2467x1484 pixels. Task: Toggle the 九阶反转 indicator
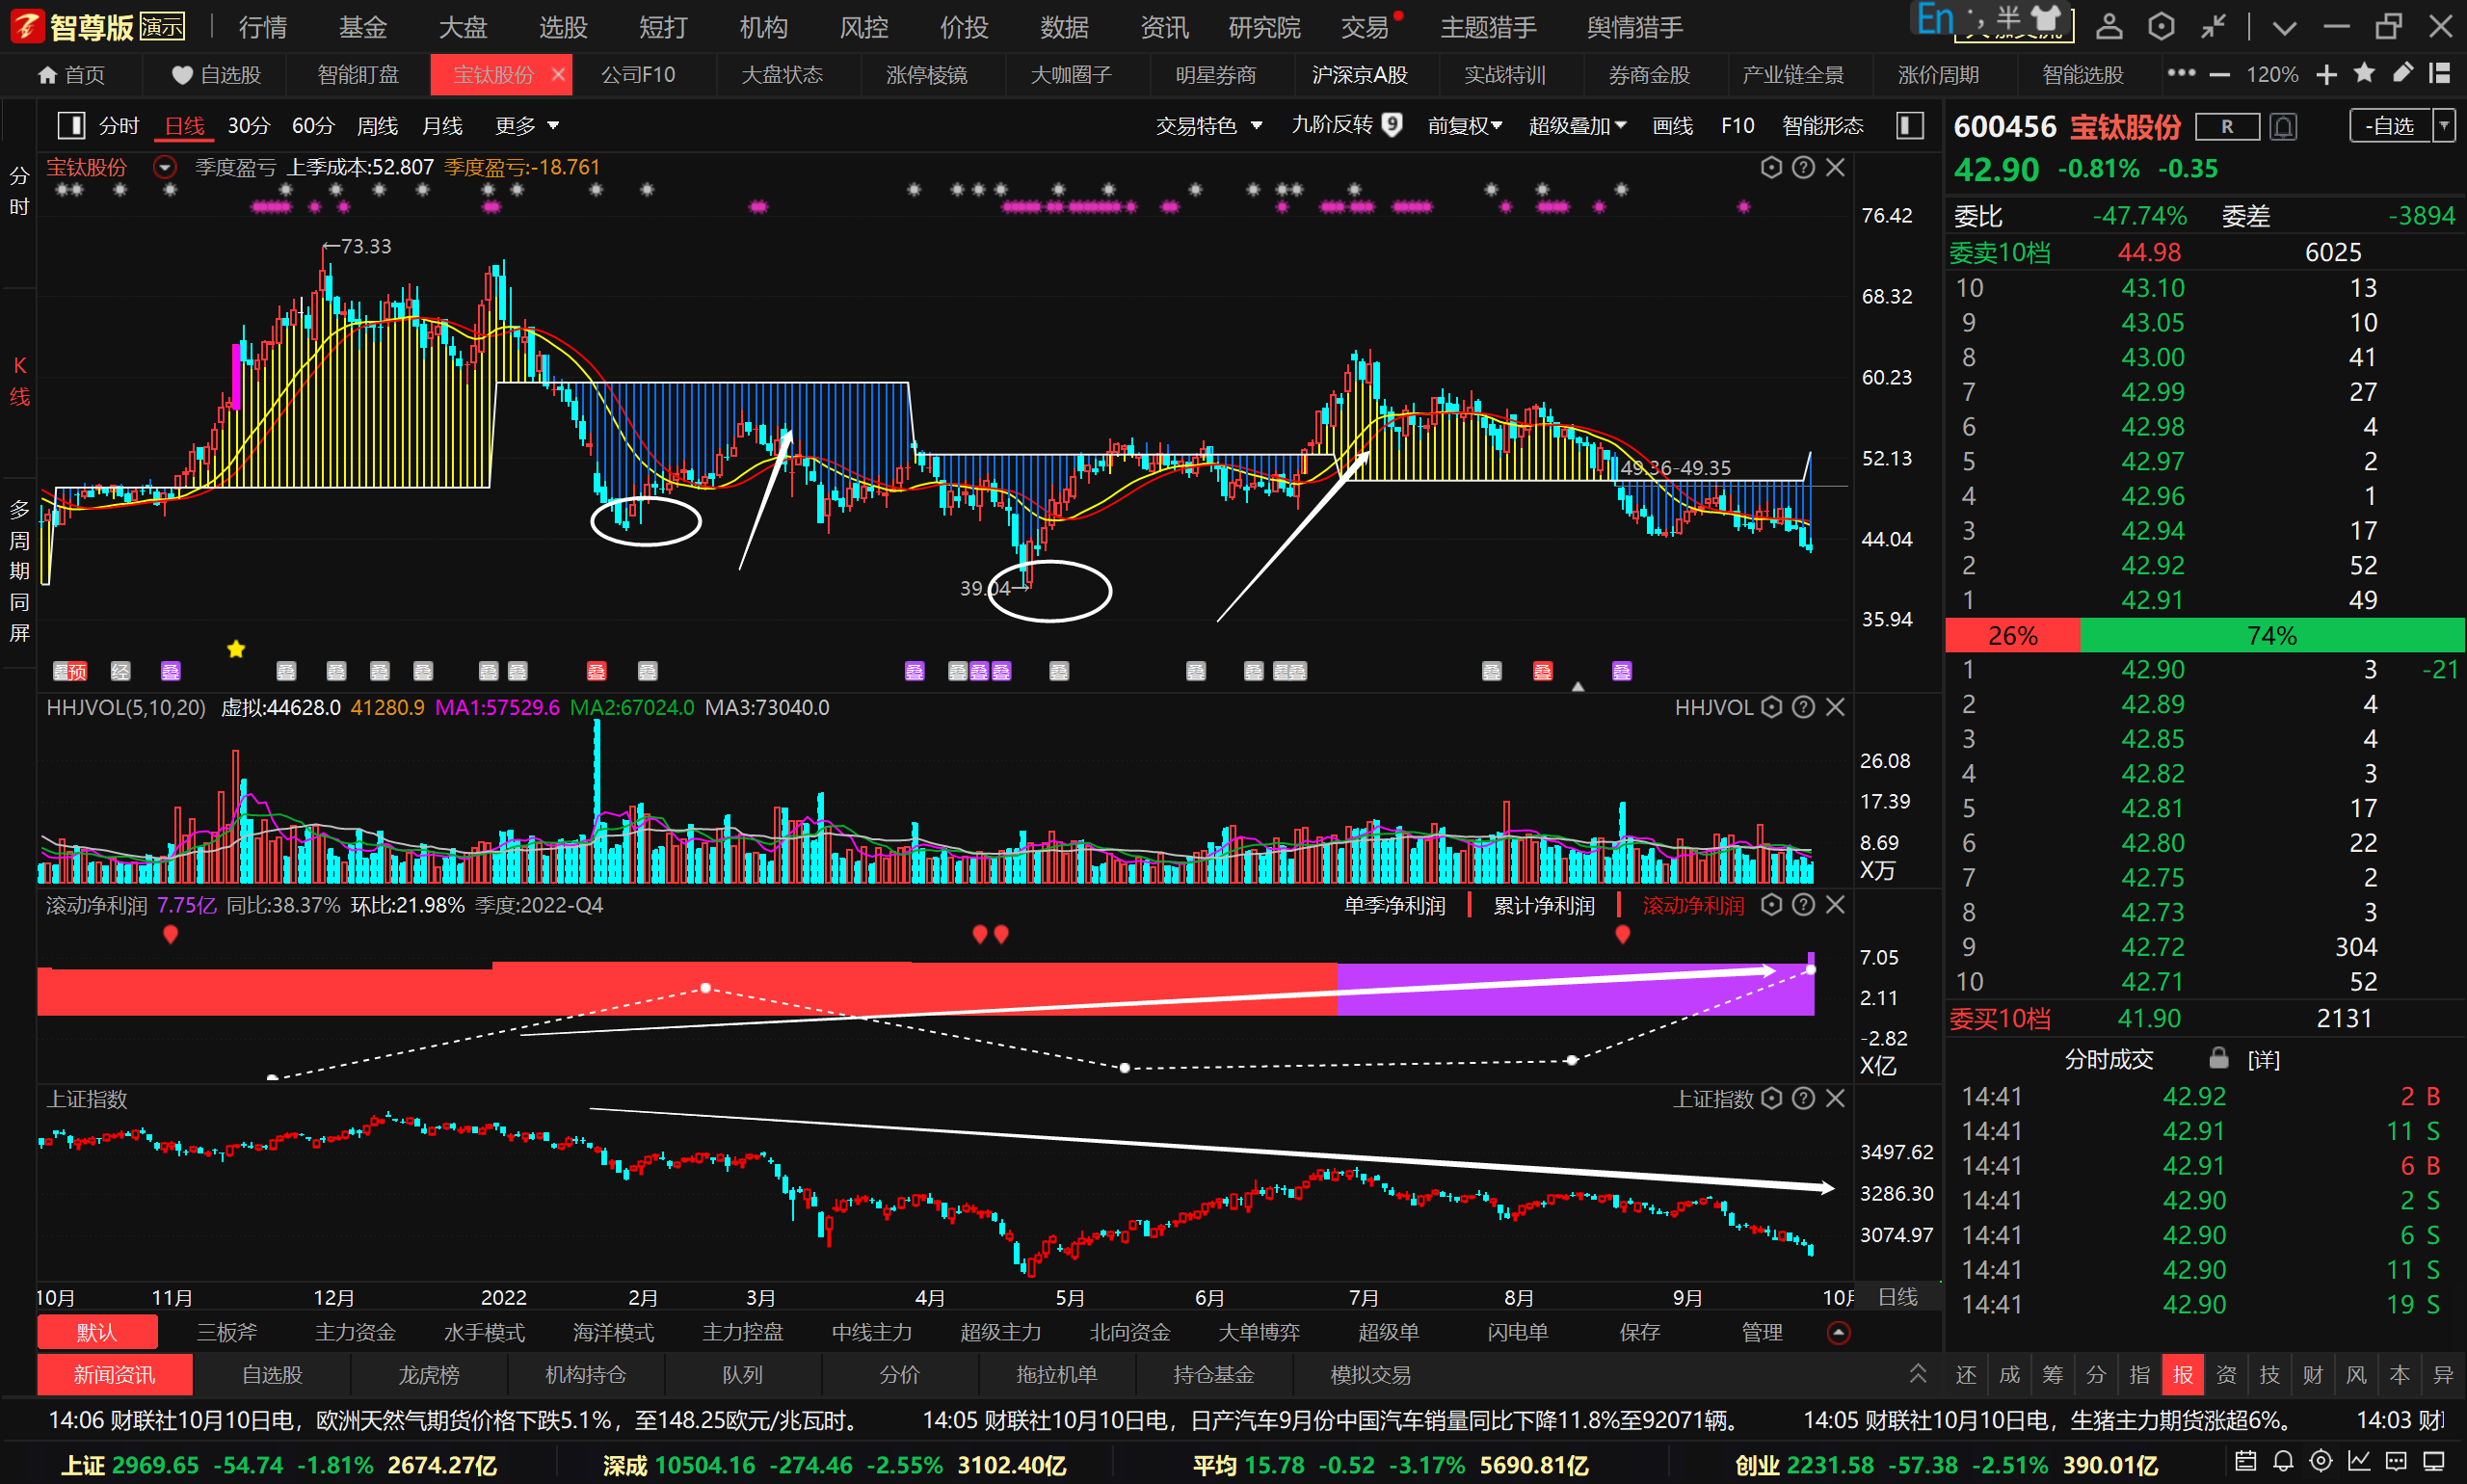(x=1347, y=125)
